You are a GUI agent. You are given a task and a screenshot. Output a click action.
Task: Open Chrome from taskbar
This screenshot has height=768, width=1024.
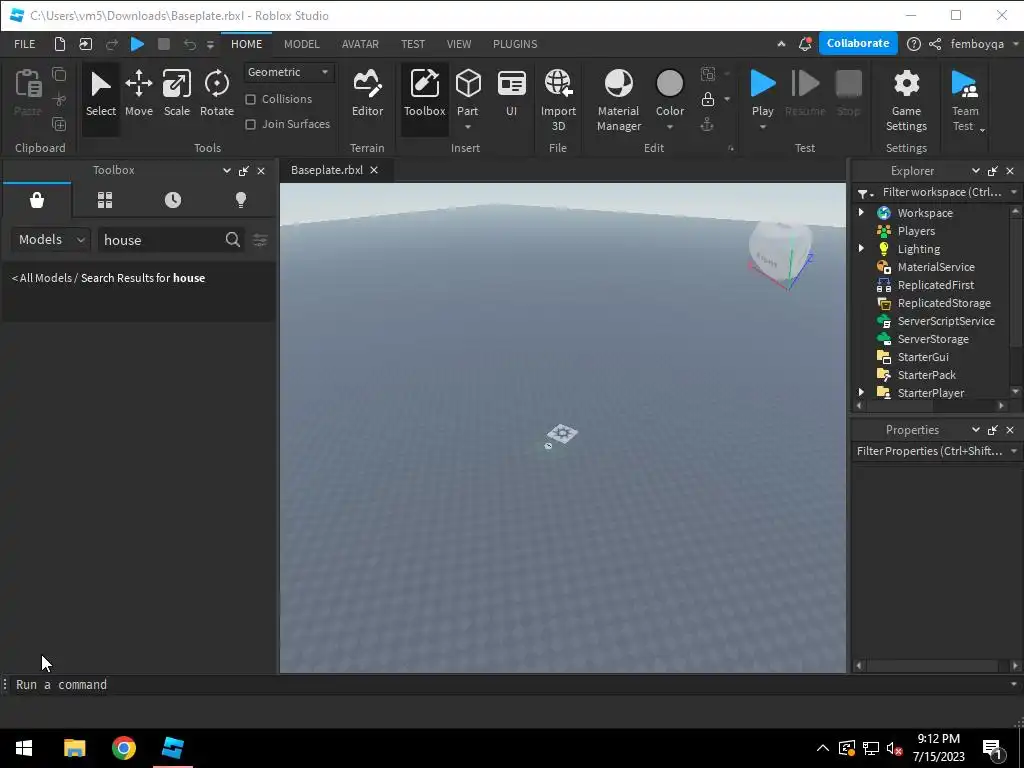click(x=123, y=748)
